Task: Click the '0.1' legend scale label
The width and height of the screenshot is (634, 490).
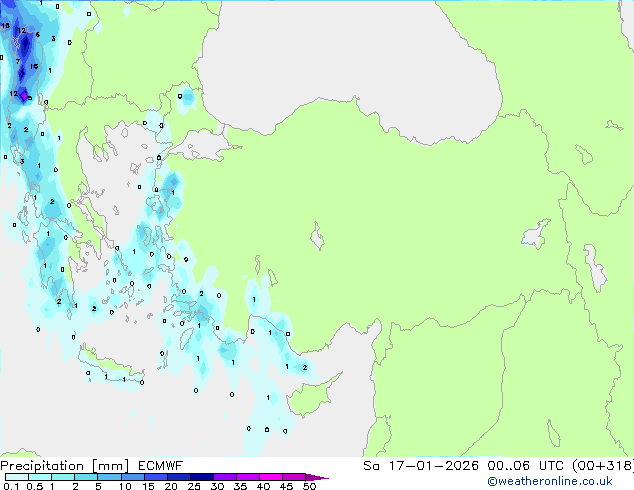Action: 11,486
